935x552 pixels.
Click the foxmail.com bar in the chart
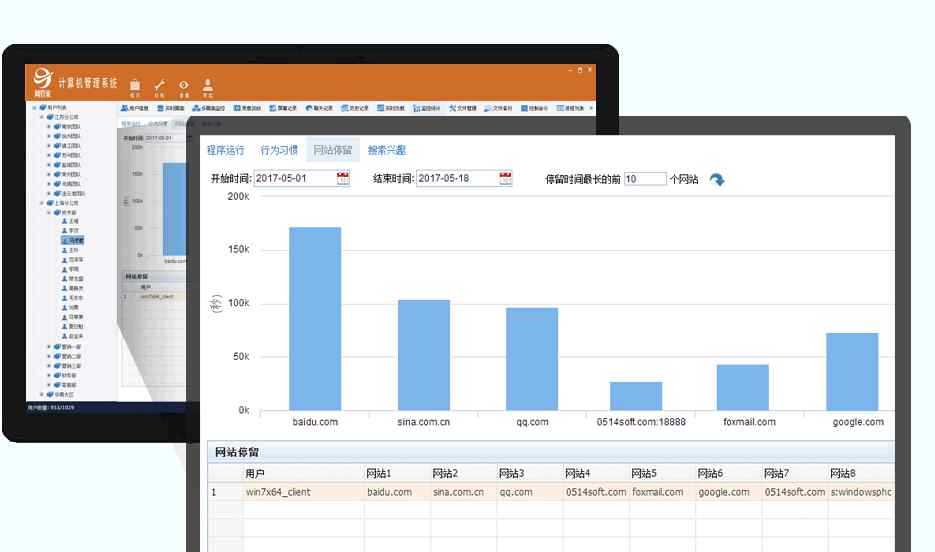[742, 387]
